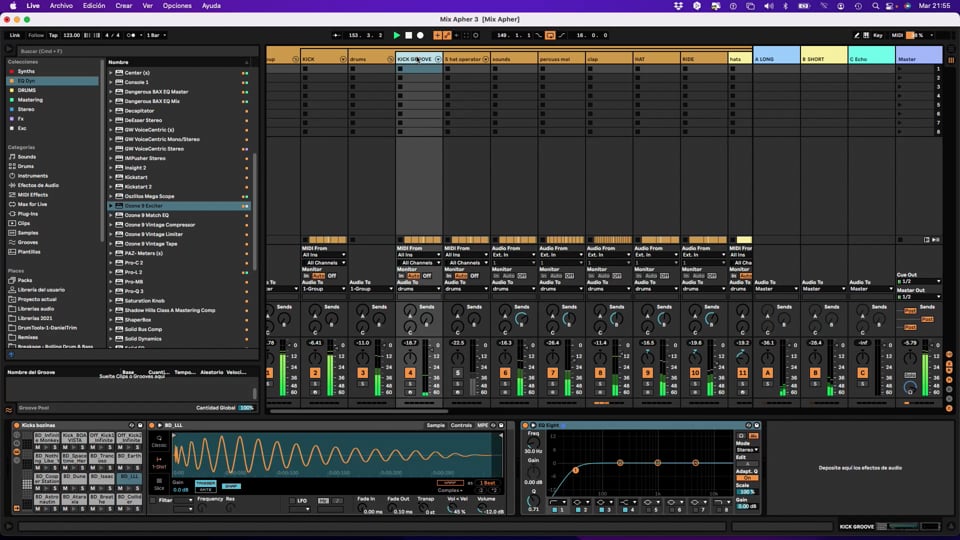
Task: Expand Dangerous BAX EQ Master item
Action: click(111, 92)
